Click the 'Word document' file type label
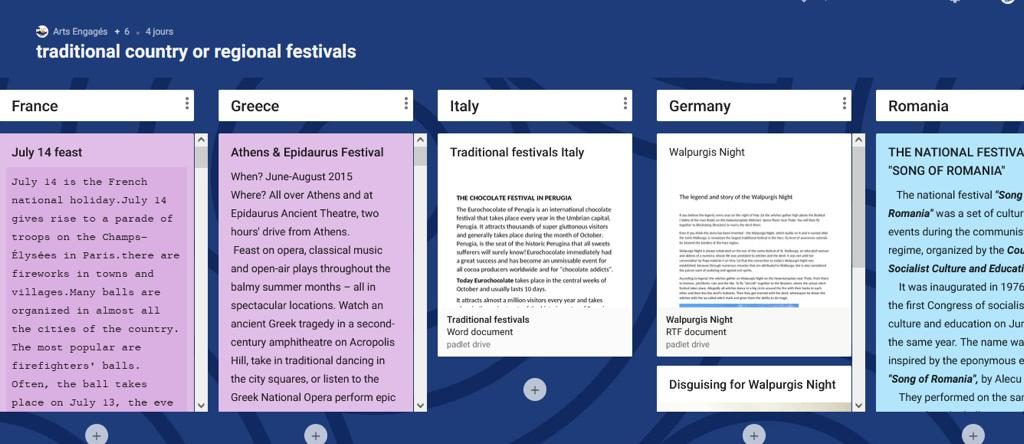The height and width of the screenshot is (444, 1024). (479, 332)
